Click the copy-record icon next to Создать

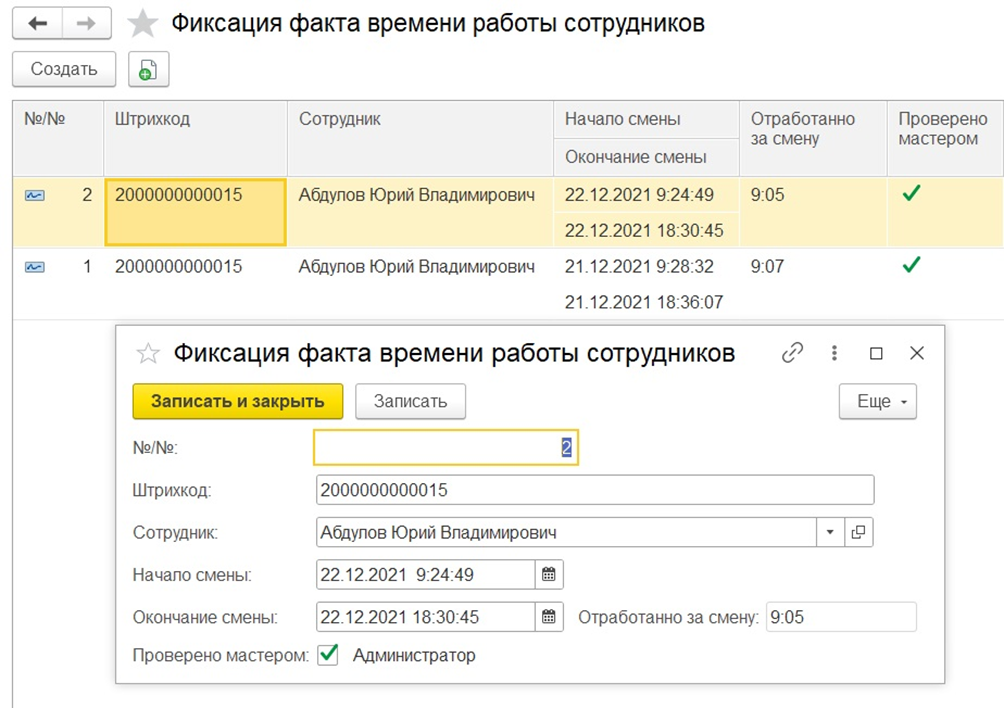(148, 69)
